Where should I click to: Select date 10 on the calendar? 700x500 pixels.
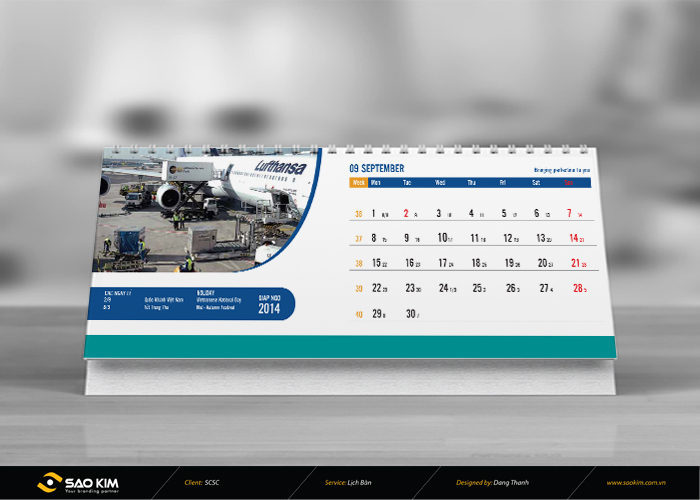[442, 238]
